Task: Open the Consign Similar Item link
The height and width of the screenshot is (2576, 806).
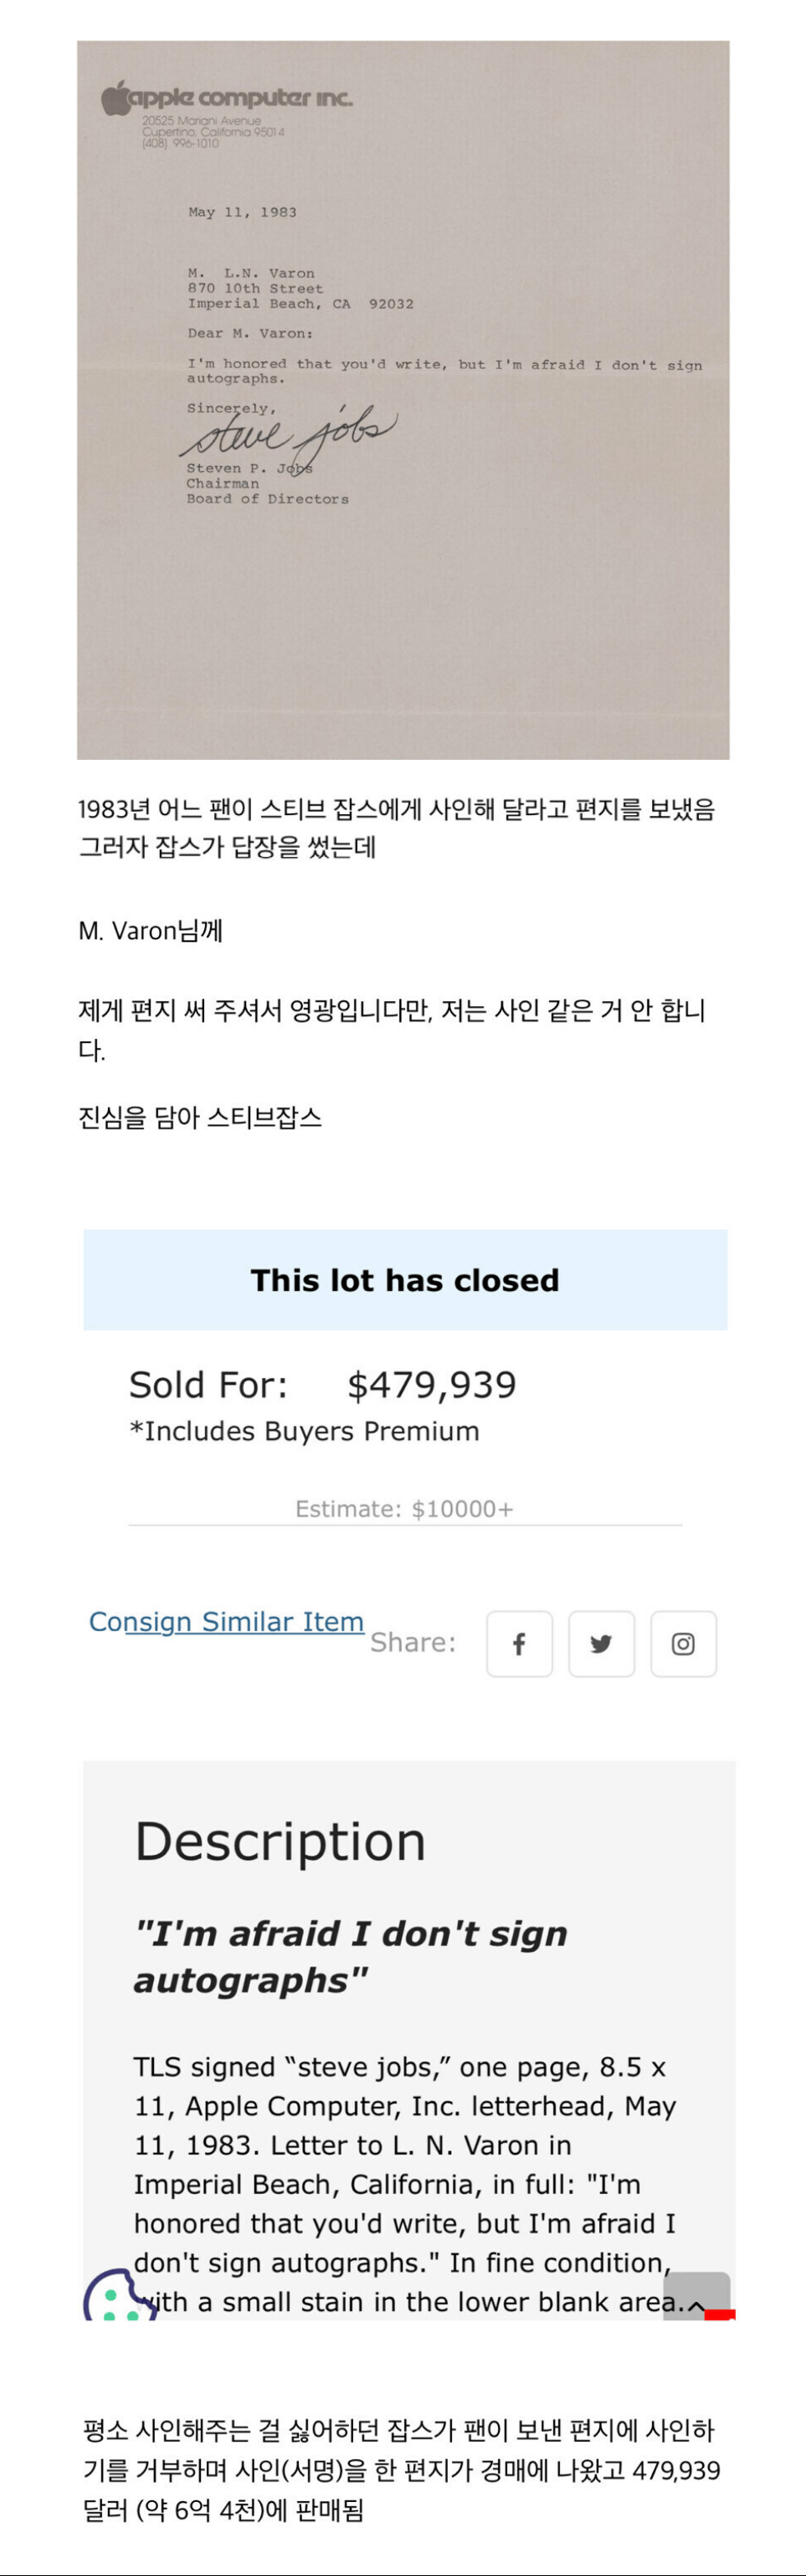Action: click(x=226, y=1621)
